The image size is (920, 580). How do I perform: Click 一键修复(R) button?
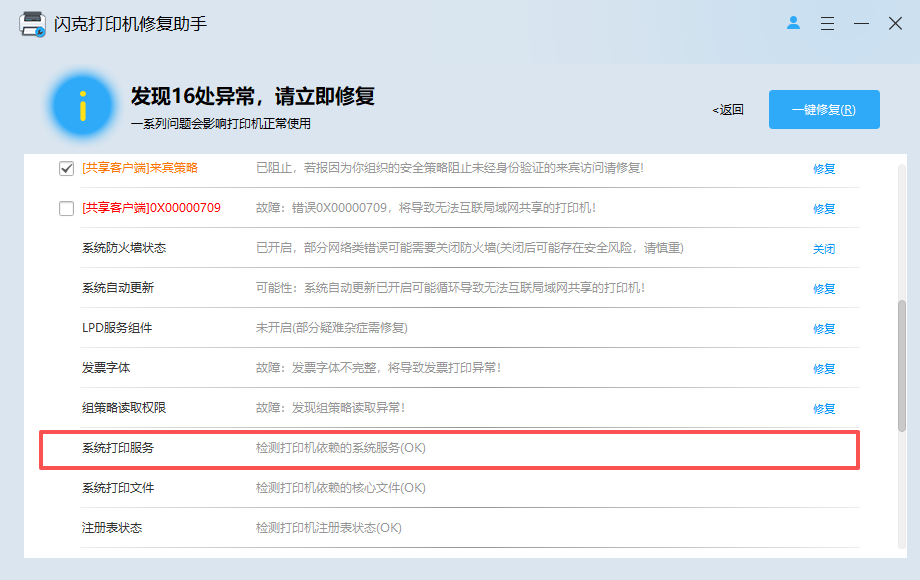point(824,110)
